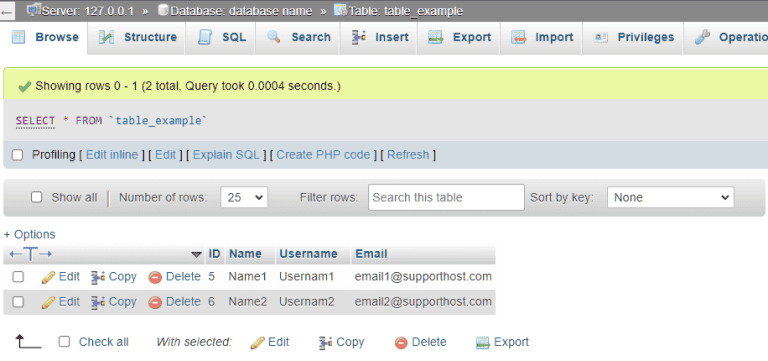The width and height of the screenshot is (768, 361).
Task: Click the Search this table field
Action: [446, 197]
